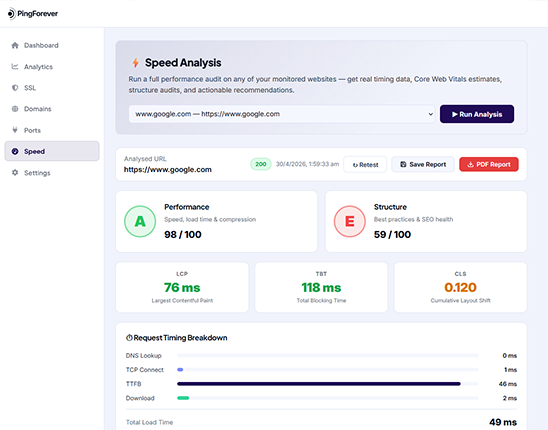
Task: Click the 59 / 100 structure score
Action: (392, 235)
